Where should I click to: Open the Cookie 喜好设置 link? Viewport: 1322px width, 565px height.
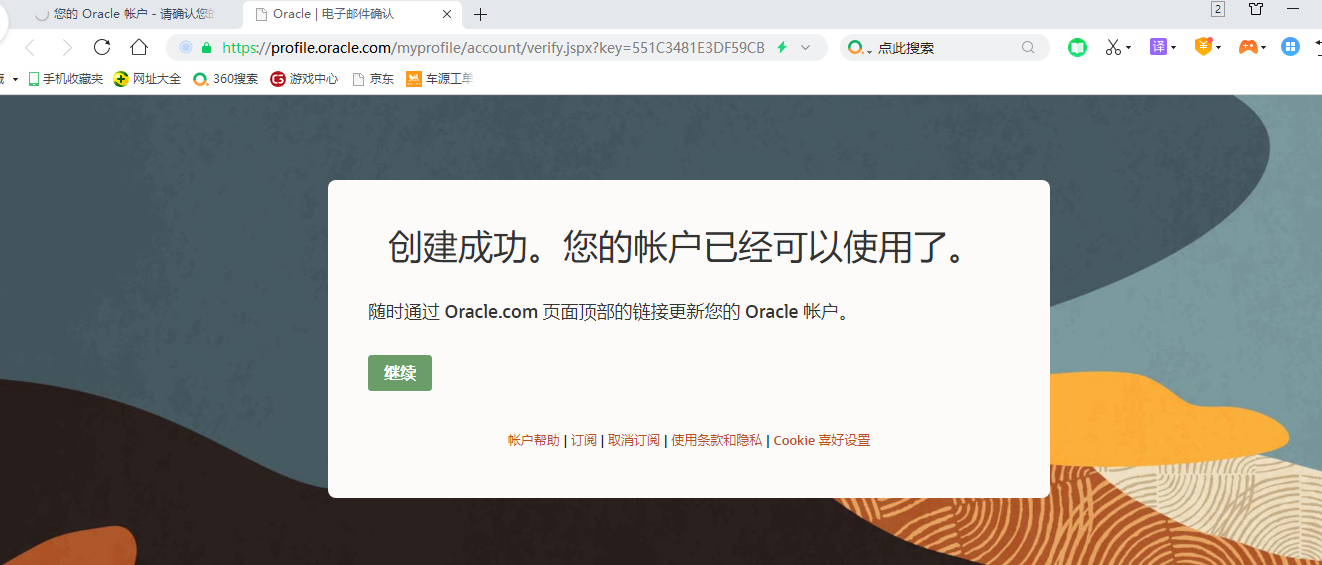[x=822, y=440]
